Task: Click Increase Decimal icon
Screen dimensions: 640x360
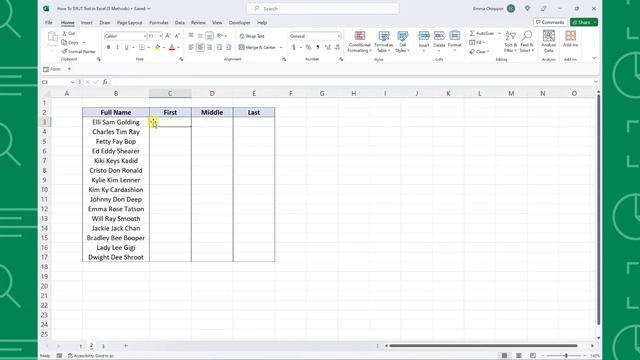Action: (x=327, y=47)
